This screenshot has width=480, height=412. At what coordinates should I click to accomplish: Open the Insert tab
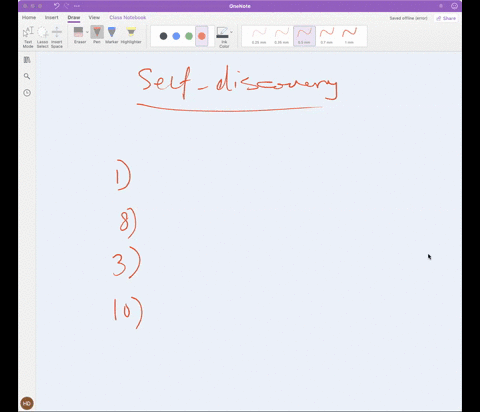tap(51, 17)
